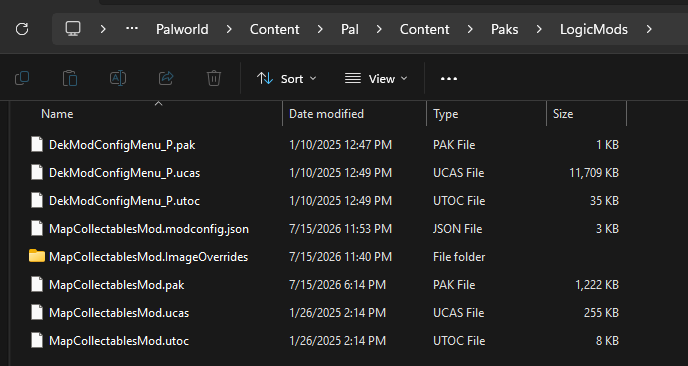This screenshot has width=688, height=366.
Task: Go to the Content breadcrumb after Pal
Action: pyautogui.click(x=424, y=29)
